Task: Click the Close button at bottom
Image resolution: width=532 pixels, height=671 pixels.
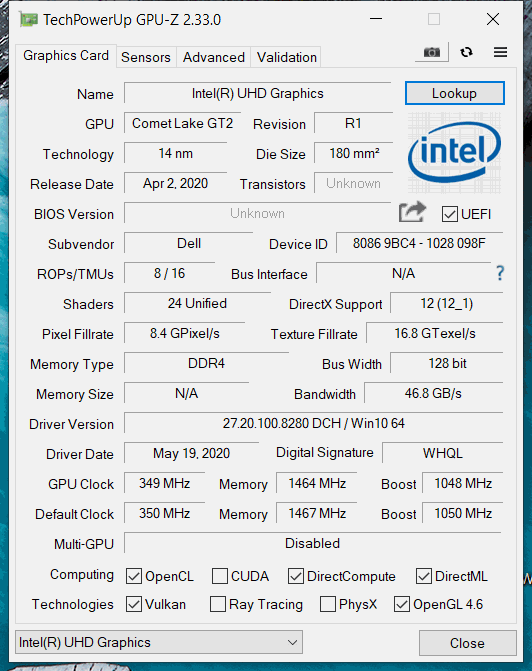Action: click(x=467, y=643)
